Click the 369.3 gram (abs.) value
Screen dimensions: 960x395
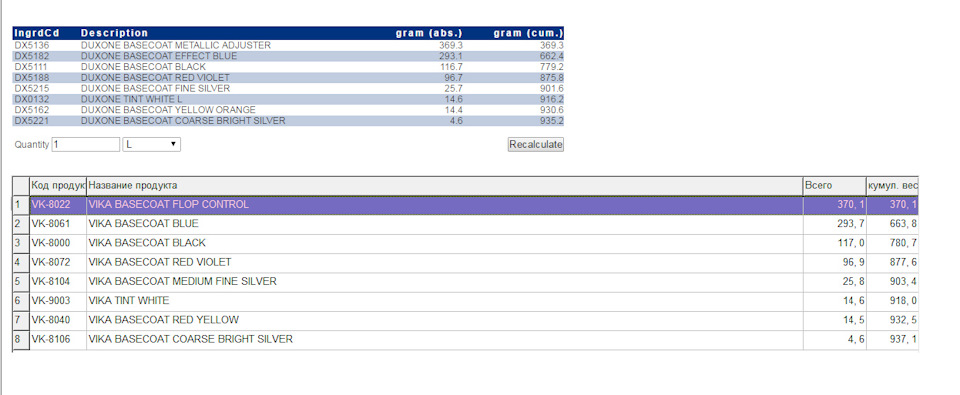click(x=451, y=45)
